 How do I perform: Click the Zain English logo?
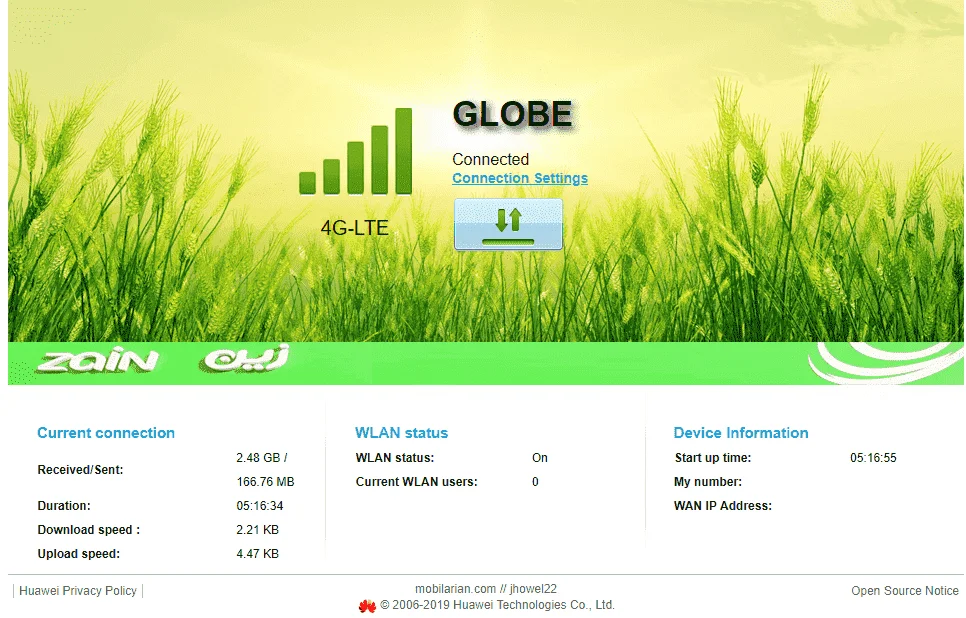click(99, 361)
